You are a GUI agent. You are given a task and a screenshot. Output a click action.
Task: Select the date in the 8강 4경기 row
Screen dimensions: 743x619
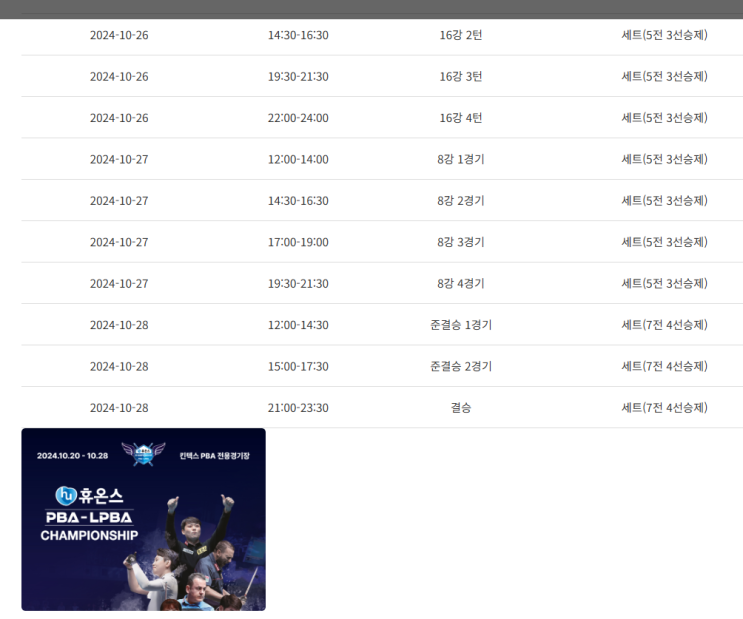[x=119, y=284]
